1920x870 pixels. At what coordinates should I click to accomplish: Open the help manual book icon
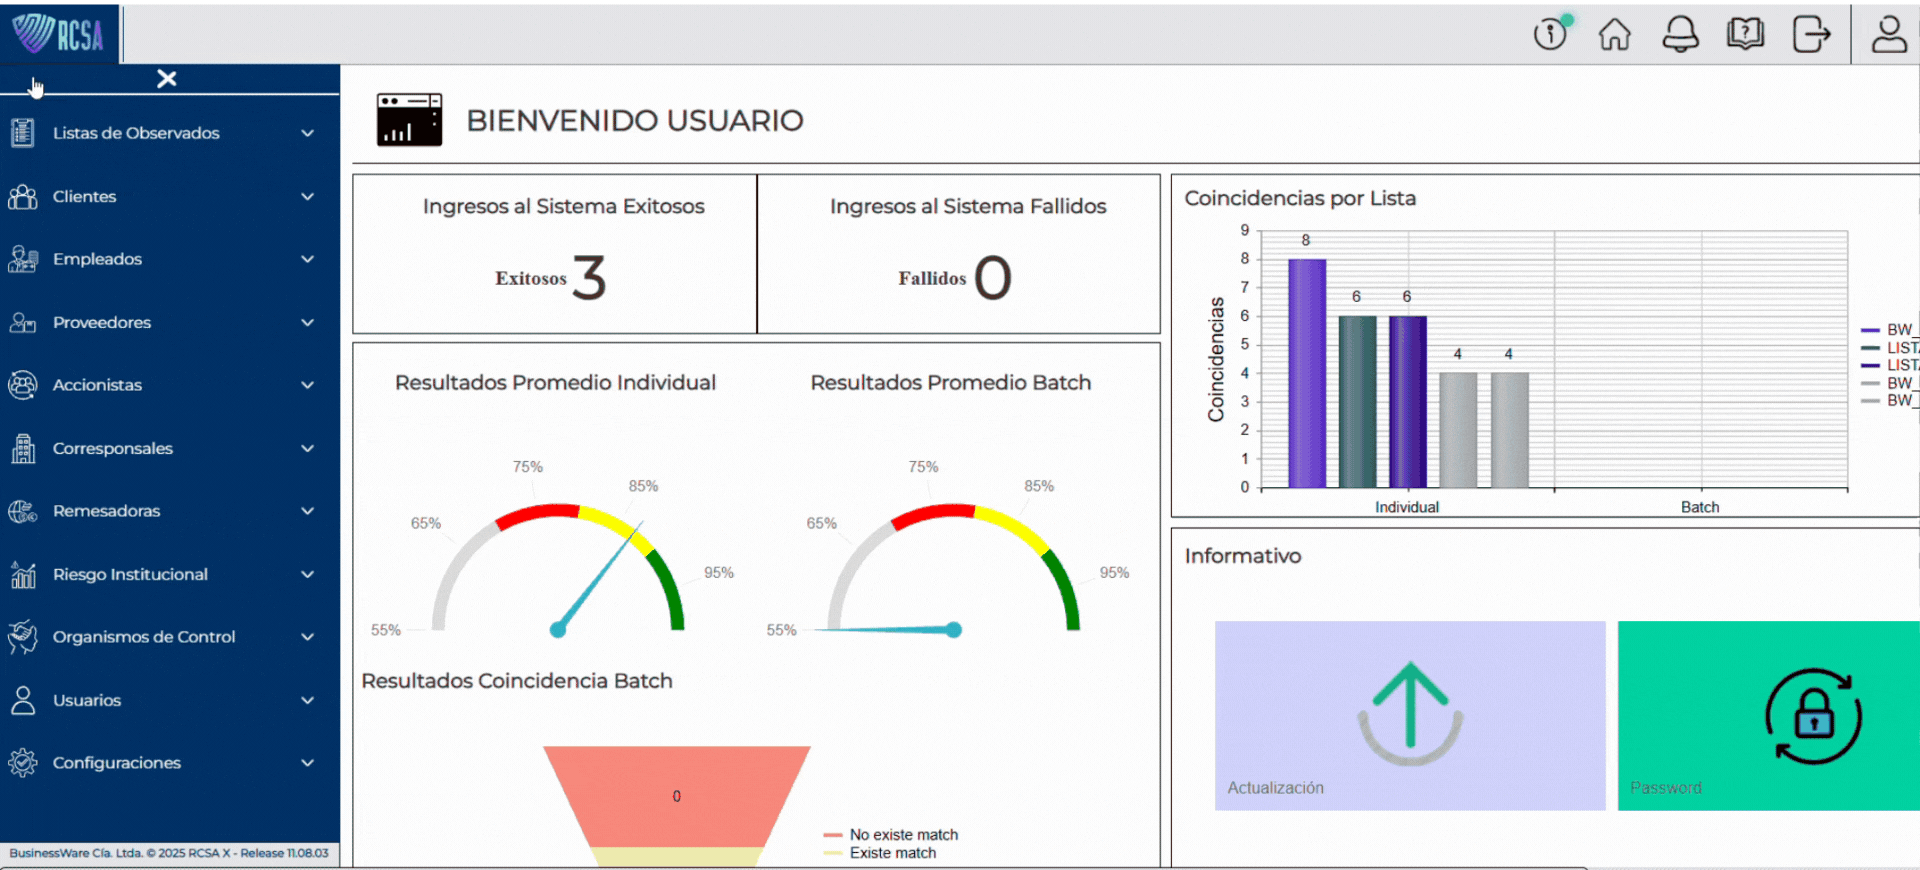[1745, 34]
